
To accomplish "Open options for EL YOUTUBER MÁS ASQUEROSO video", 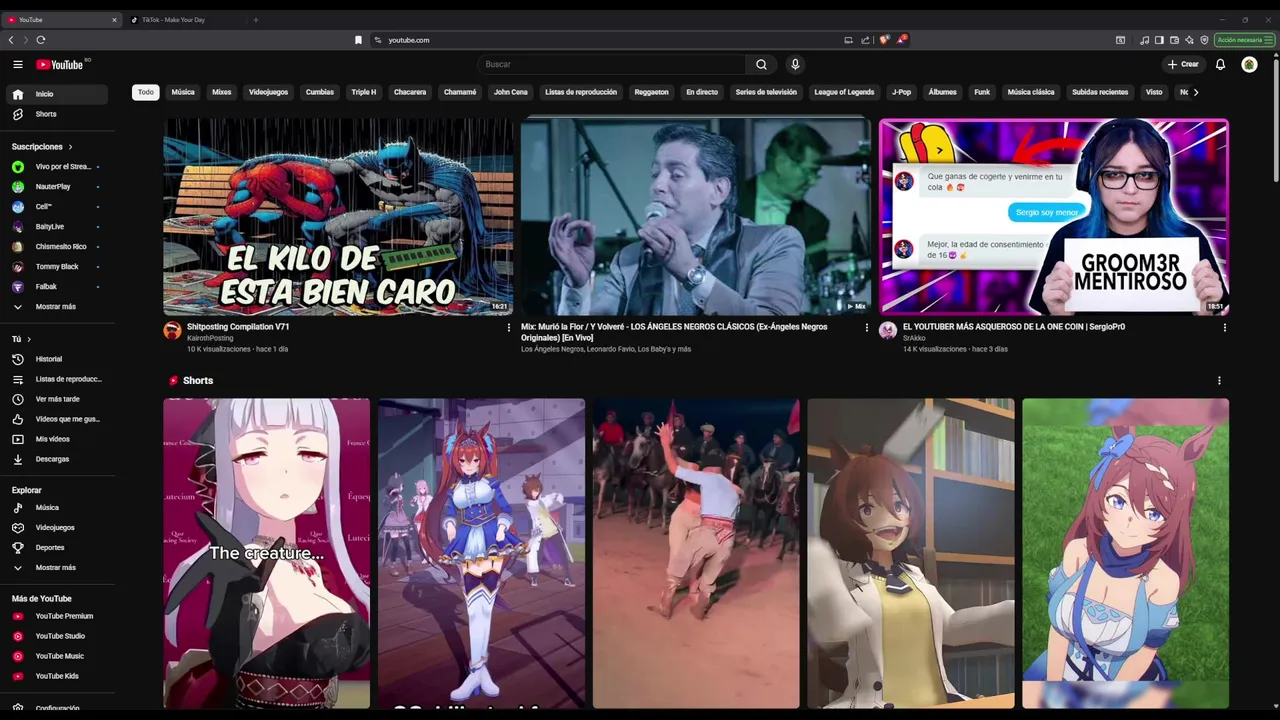I will [1224, 327].
